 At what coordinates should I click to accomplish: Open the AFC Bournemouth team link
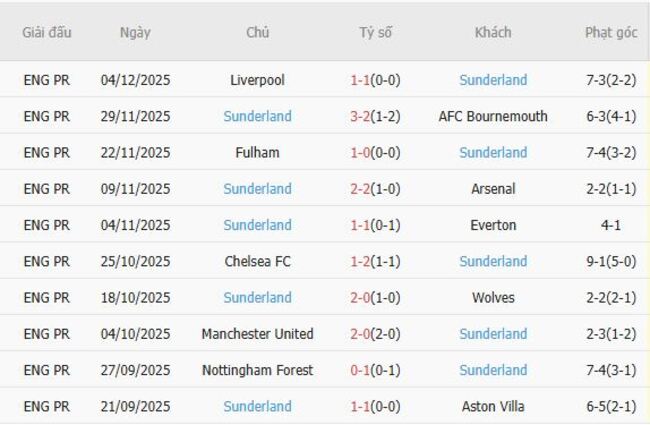pyautogui.click(x=493, y=116)
